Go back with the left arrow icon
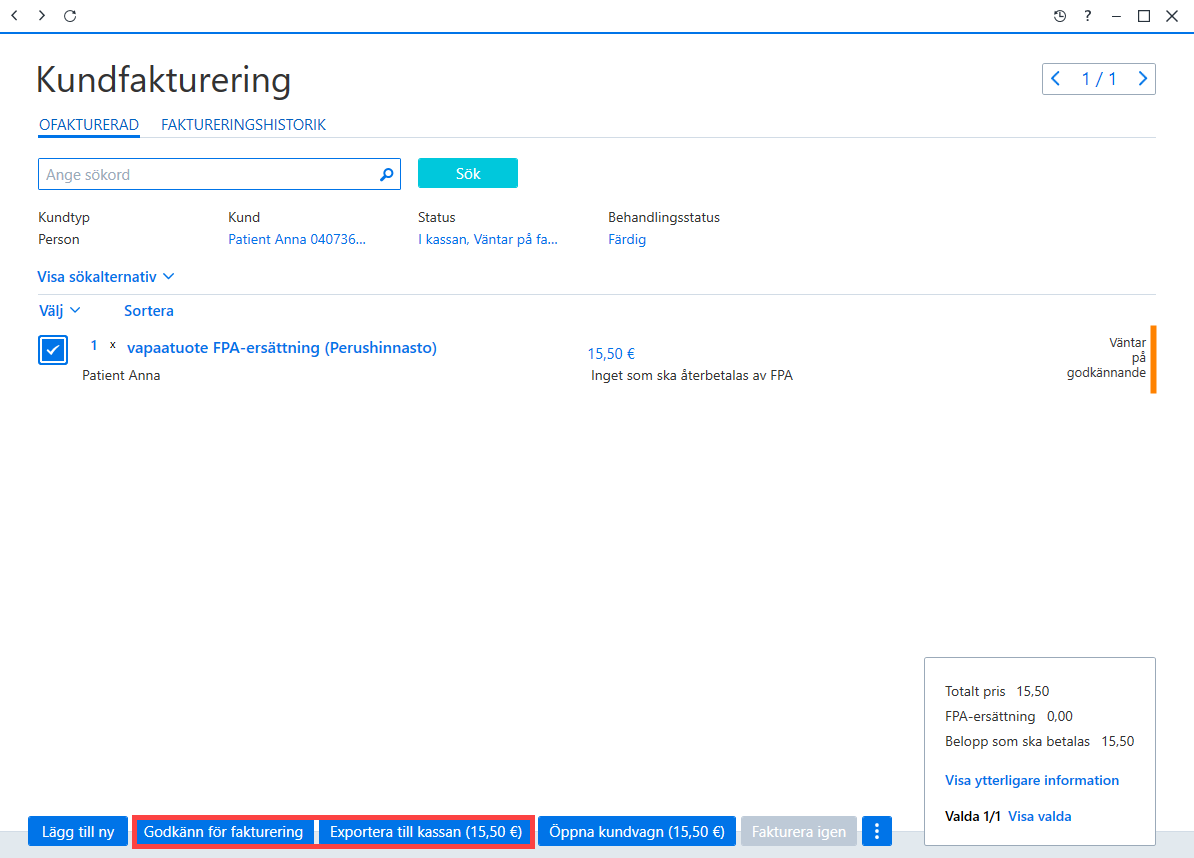The width and height of the screenshot is (1194, 858). 14,15
